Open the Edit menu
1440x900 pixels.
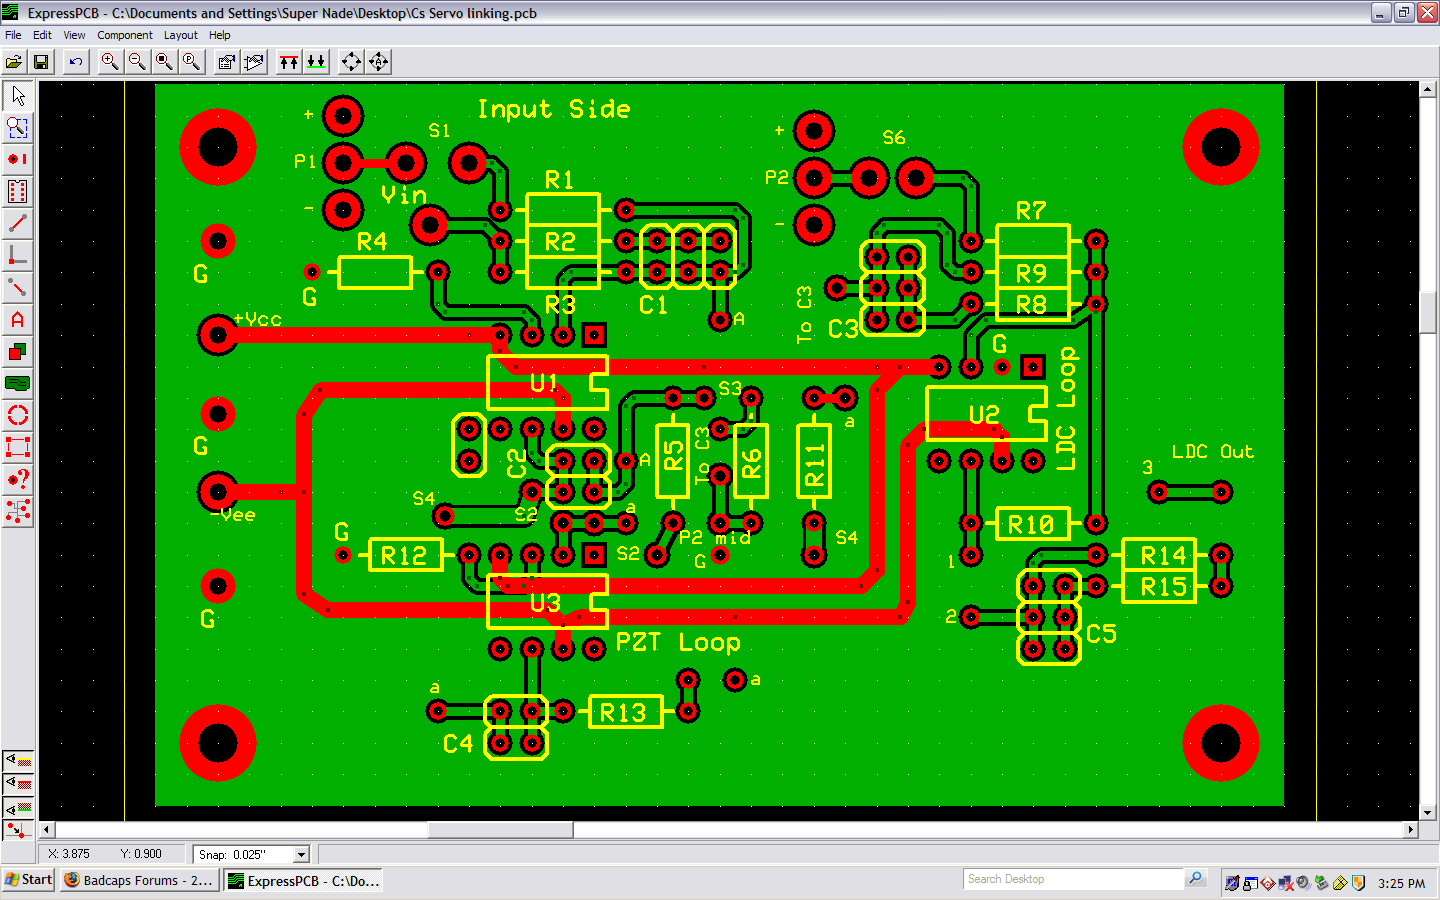(x=42, y=35)
